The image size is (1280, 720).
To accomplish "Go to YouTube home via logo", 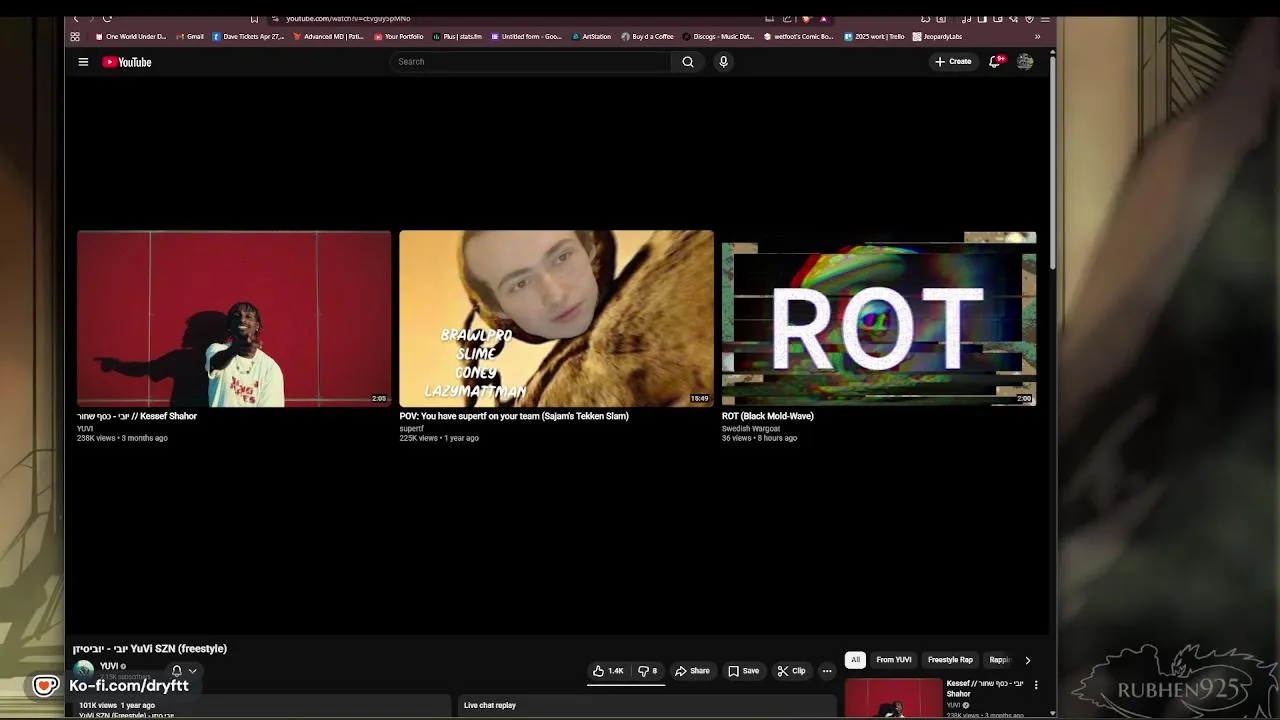I will pos(127,62).
